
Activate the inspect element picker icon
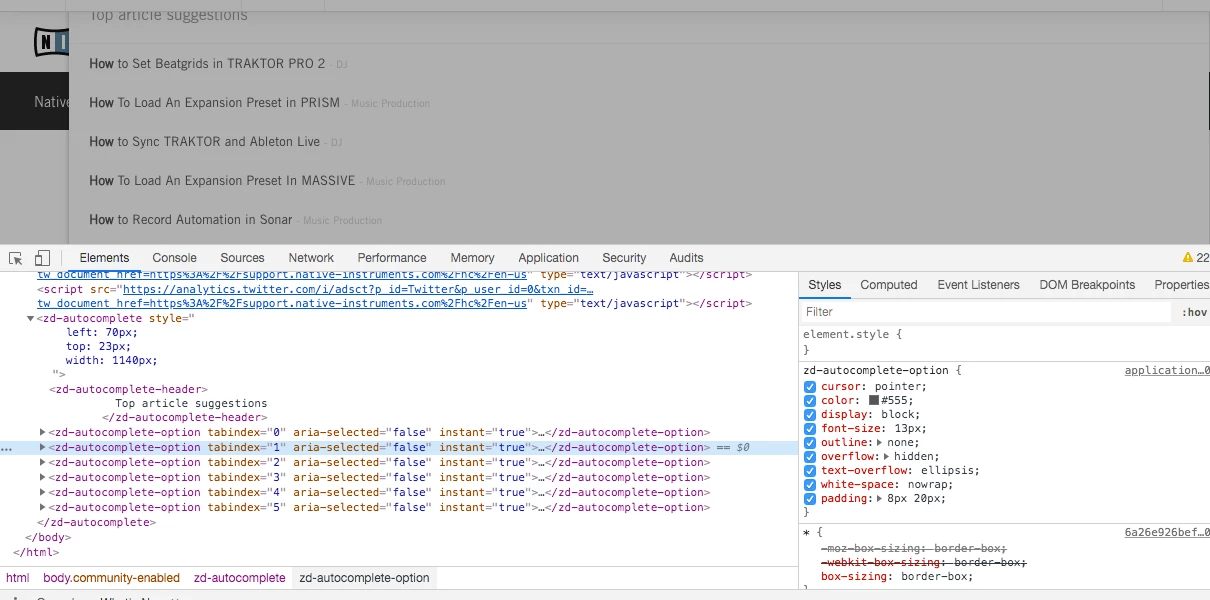(16, 258)
